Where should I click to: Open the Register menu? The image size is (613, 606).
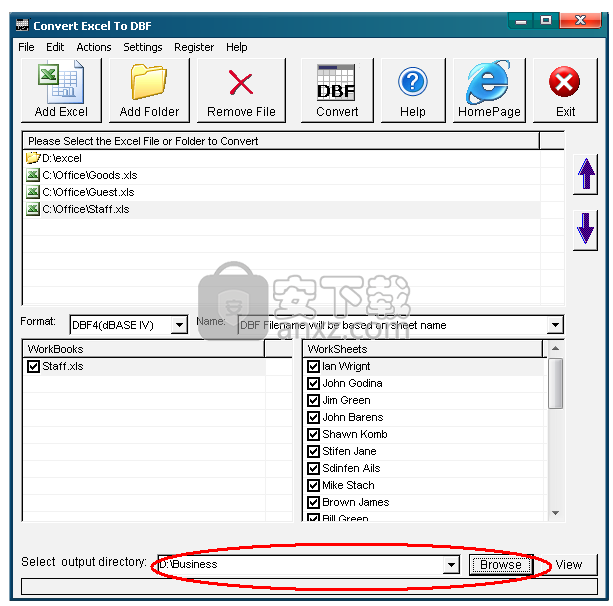click(194, 47)
